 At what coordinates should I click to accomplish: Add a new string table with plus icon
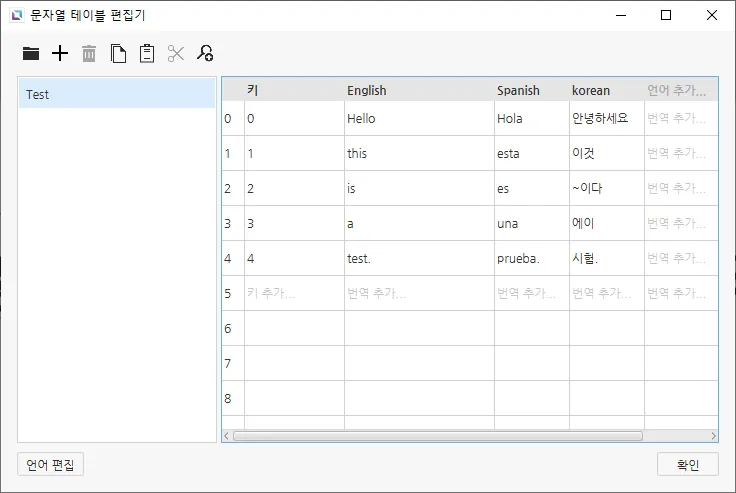click(x=60, y=54)
